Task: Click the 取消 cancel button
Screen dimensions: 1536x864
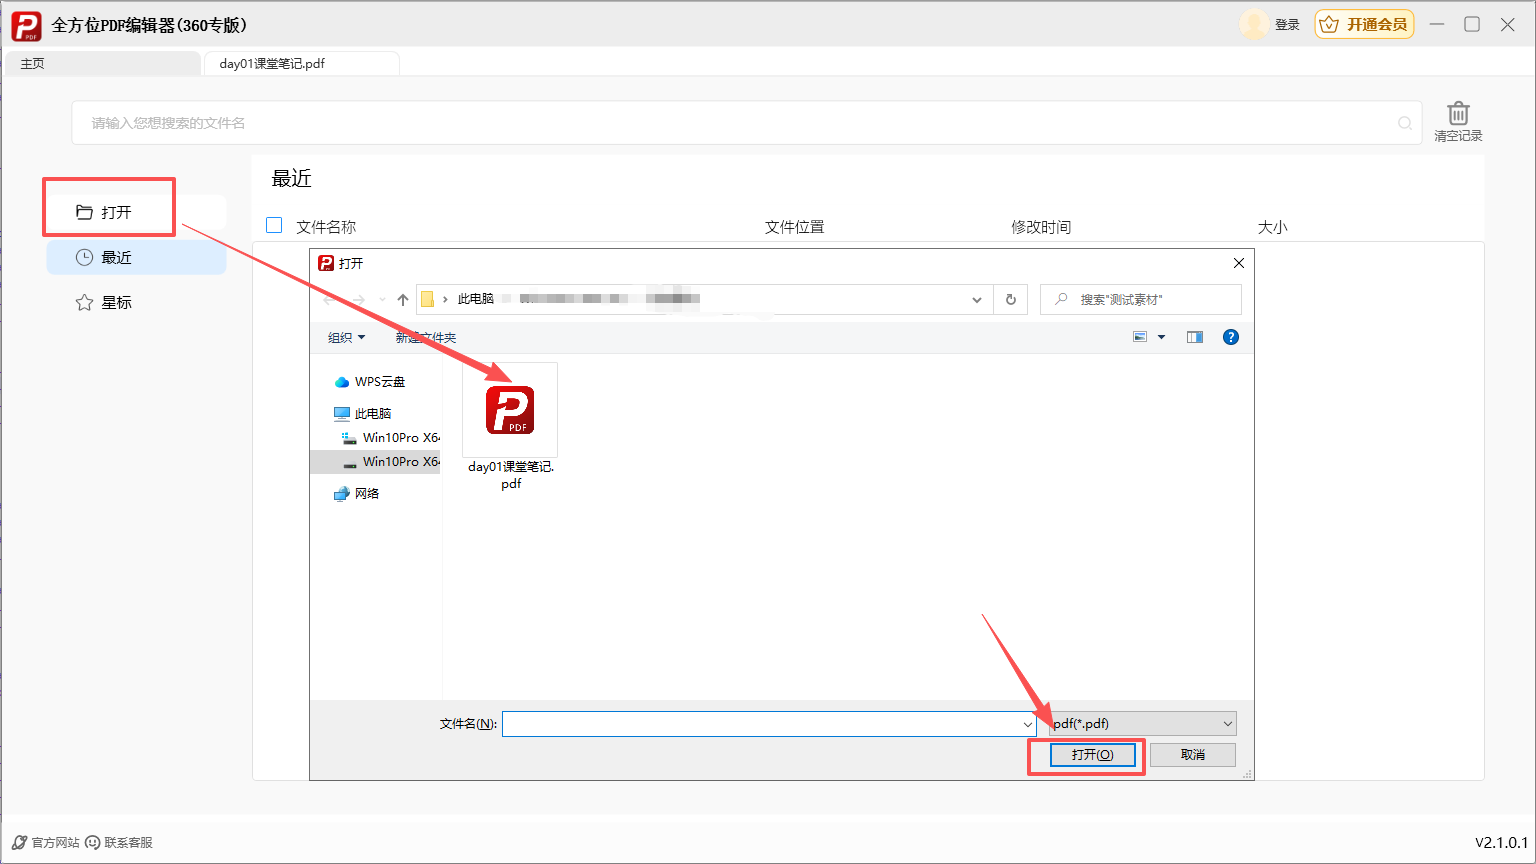Action: click(1192, 755)
